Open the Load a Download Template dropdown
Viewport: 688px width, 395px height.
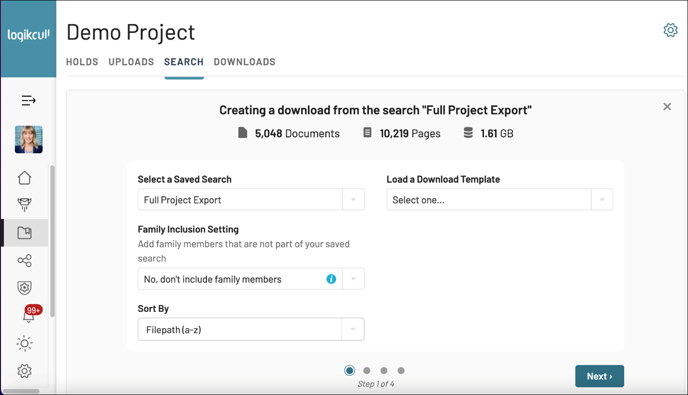click(x=499, y=200)
